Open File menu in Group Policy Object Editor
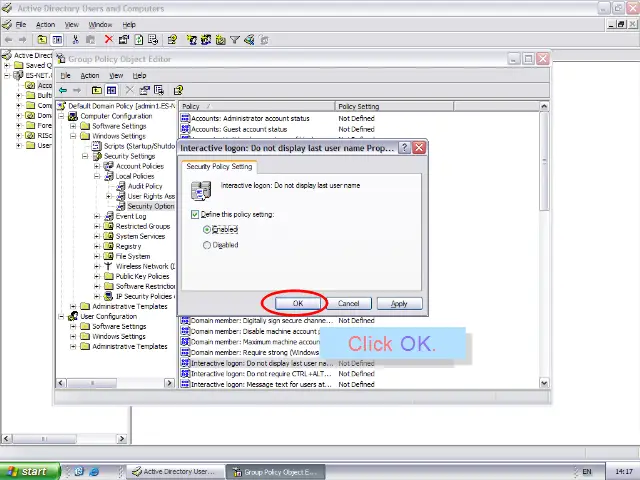Image resolution: width=640 pixels, height=480 pixels. coord(65,76)
